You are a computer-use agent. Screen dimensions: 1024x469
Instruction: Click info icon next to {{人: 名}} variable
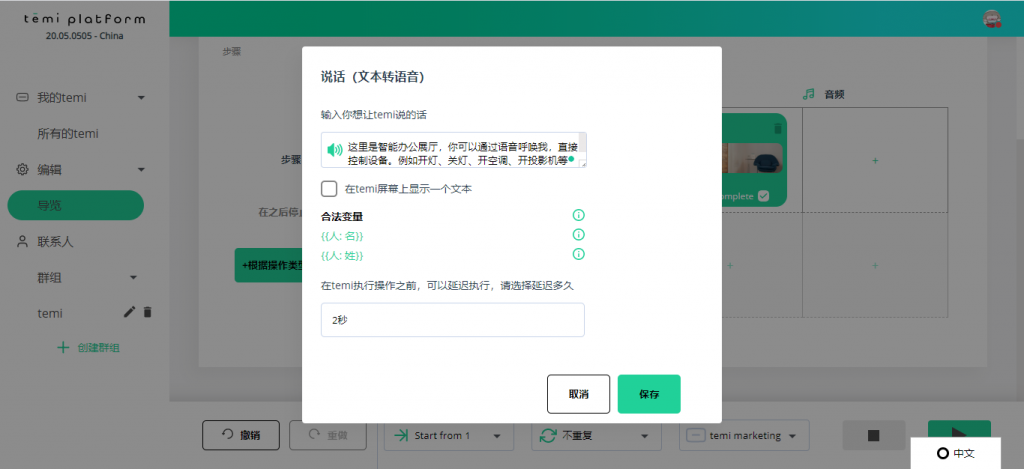click(x=578, y=234)
